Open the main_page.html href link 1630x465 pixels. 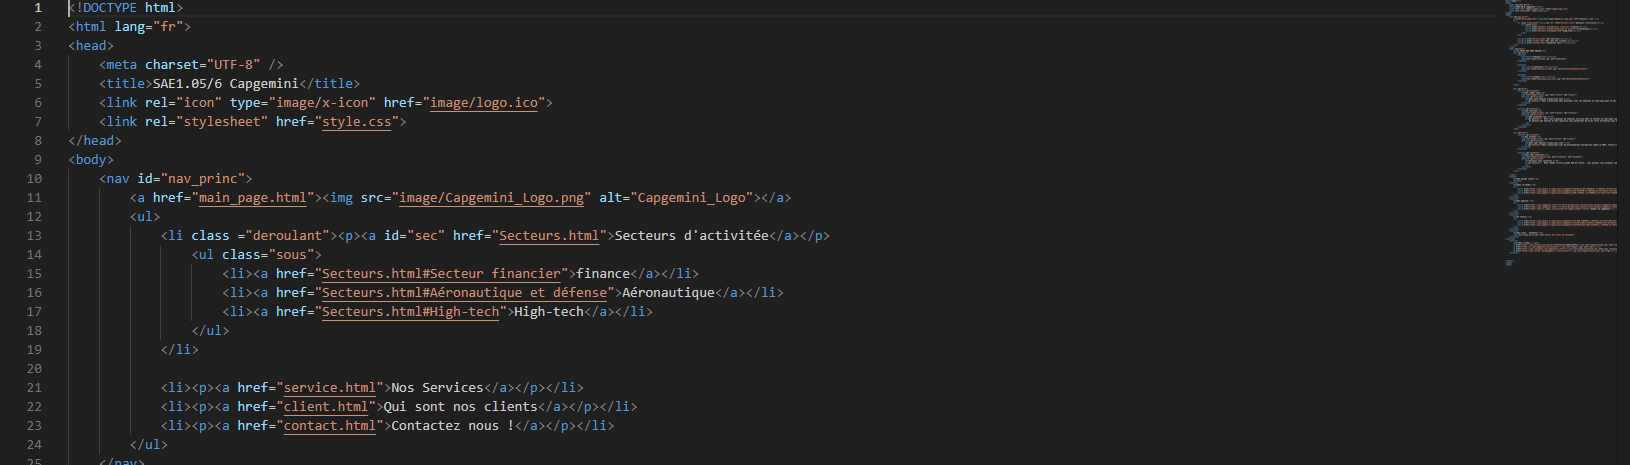coord(252,198)
